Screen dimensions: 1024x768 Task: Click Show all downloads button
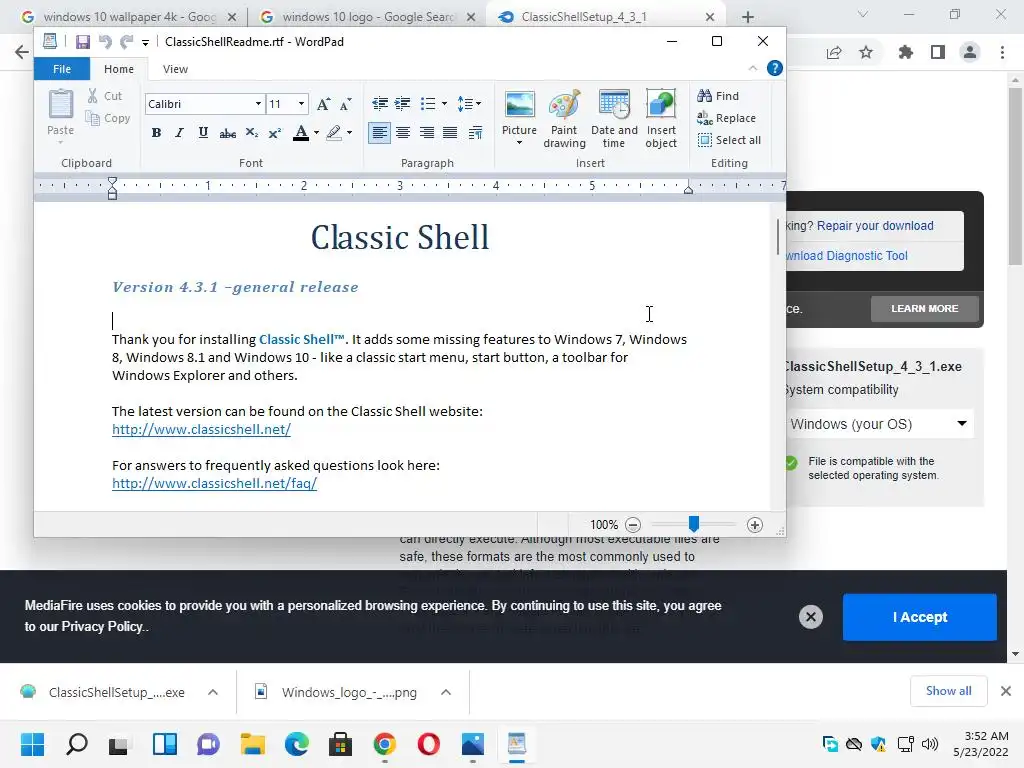tap(948, 691)
